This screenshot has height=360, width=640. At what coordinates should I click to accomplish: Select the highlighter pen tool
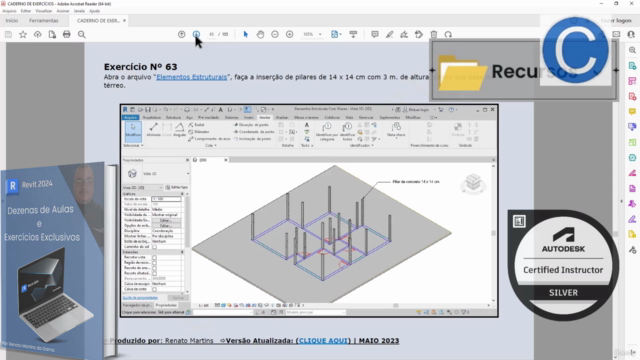point(389,35)
